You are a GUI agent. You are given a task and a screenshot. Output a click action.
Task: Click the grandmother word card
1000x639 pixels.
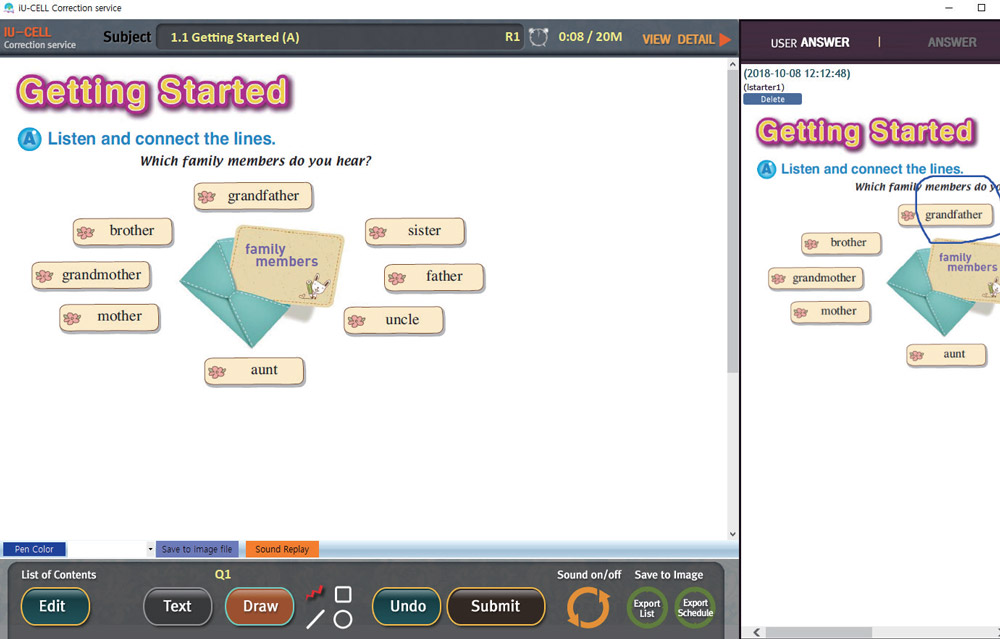[x=91, y=275]
